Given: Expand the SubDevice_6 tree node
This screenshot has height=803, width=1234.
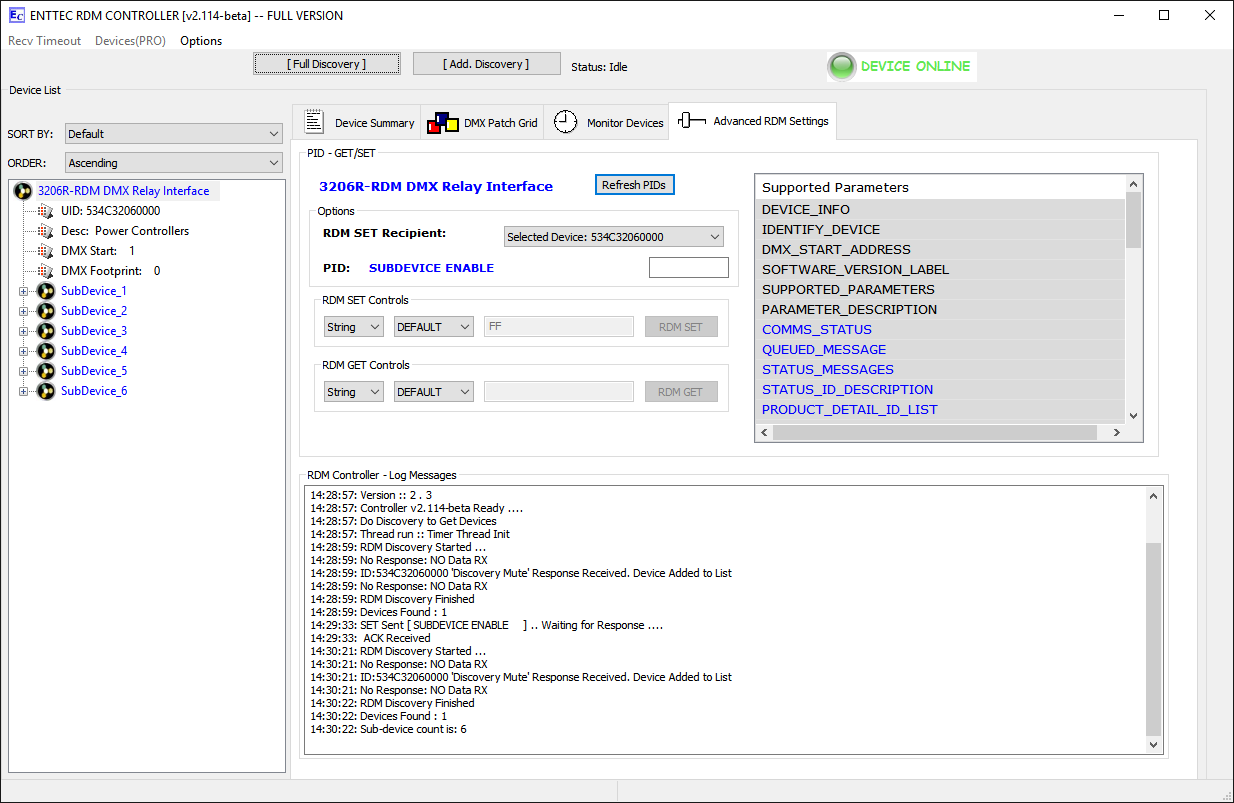Looking at the screenshot, I should point(24,391).
